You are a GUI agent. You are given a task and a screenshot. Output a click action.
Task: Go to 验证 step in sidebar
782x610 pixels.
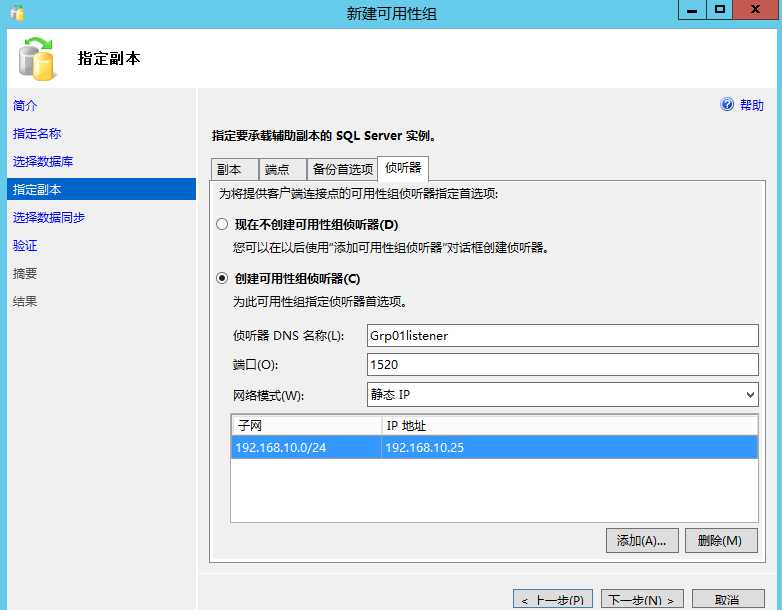pyautogui.click(x=25, y=245)
